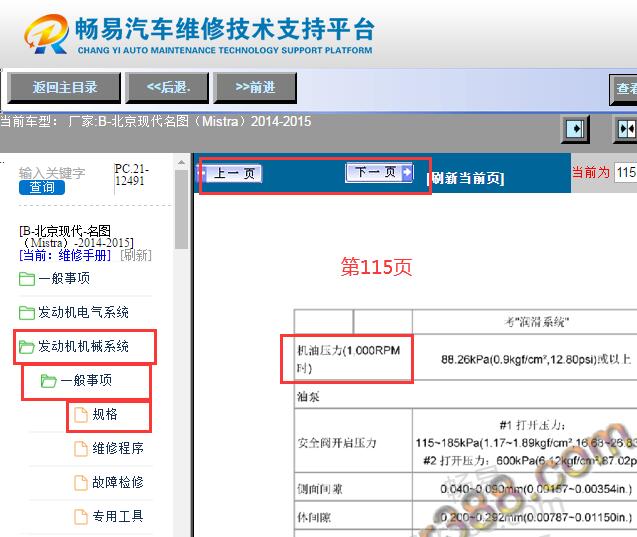Image resolution: width=637 pixels, height=537 pixels.
Task: Click the page icon beside 规格
Action: tap(81, 415)
